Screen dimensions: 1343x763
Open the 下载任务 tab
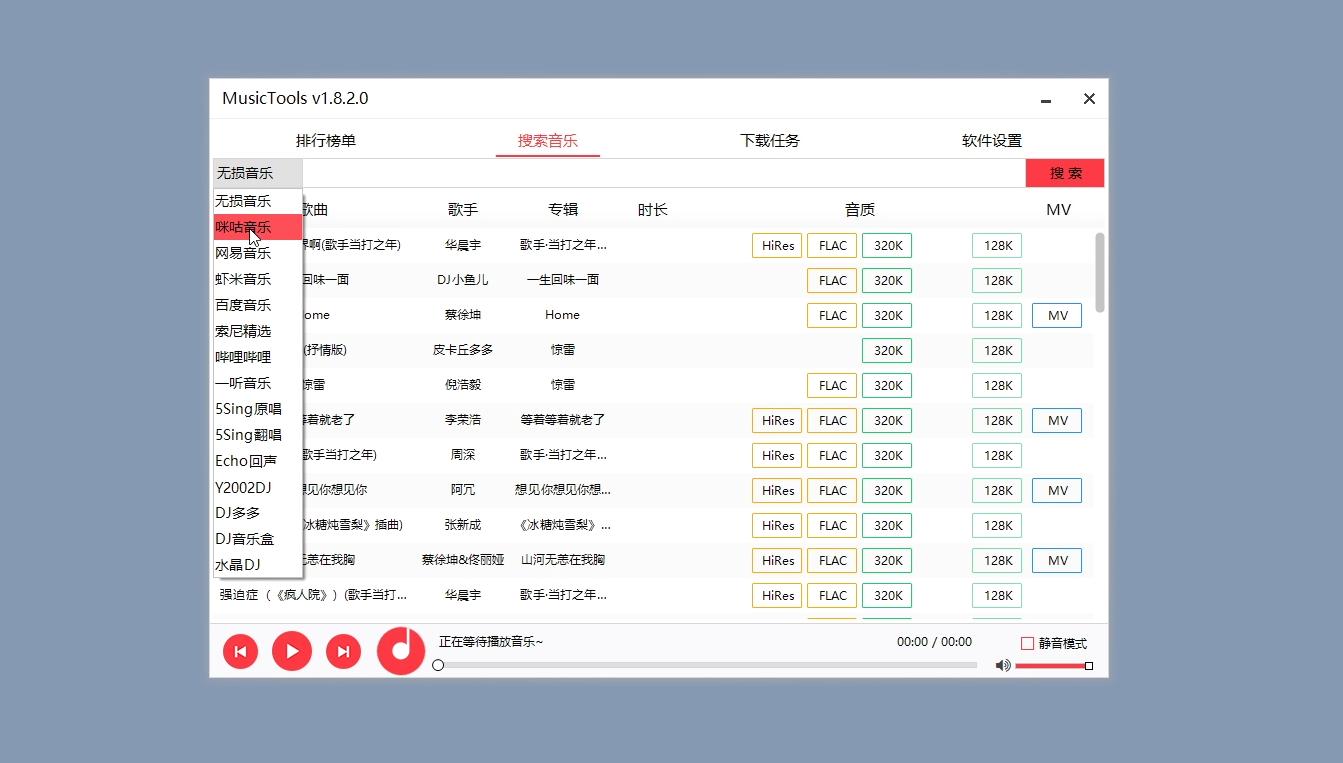click(x=770, y=140)
